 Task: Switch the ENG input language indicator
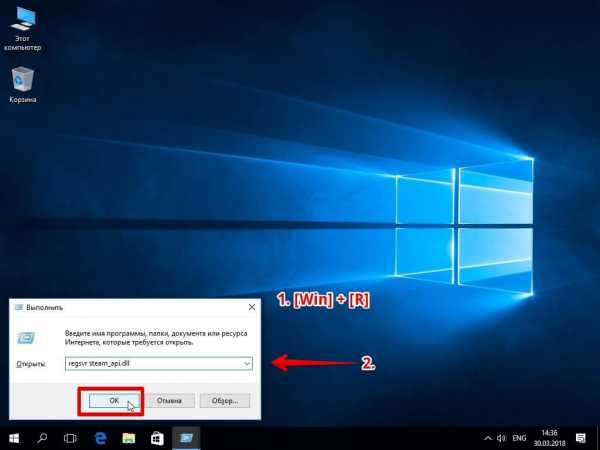point(519,438)
